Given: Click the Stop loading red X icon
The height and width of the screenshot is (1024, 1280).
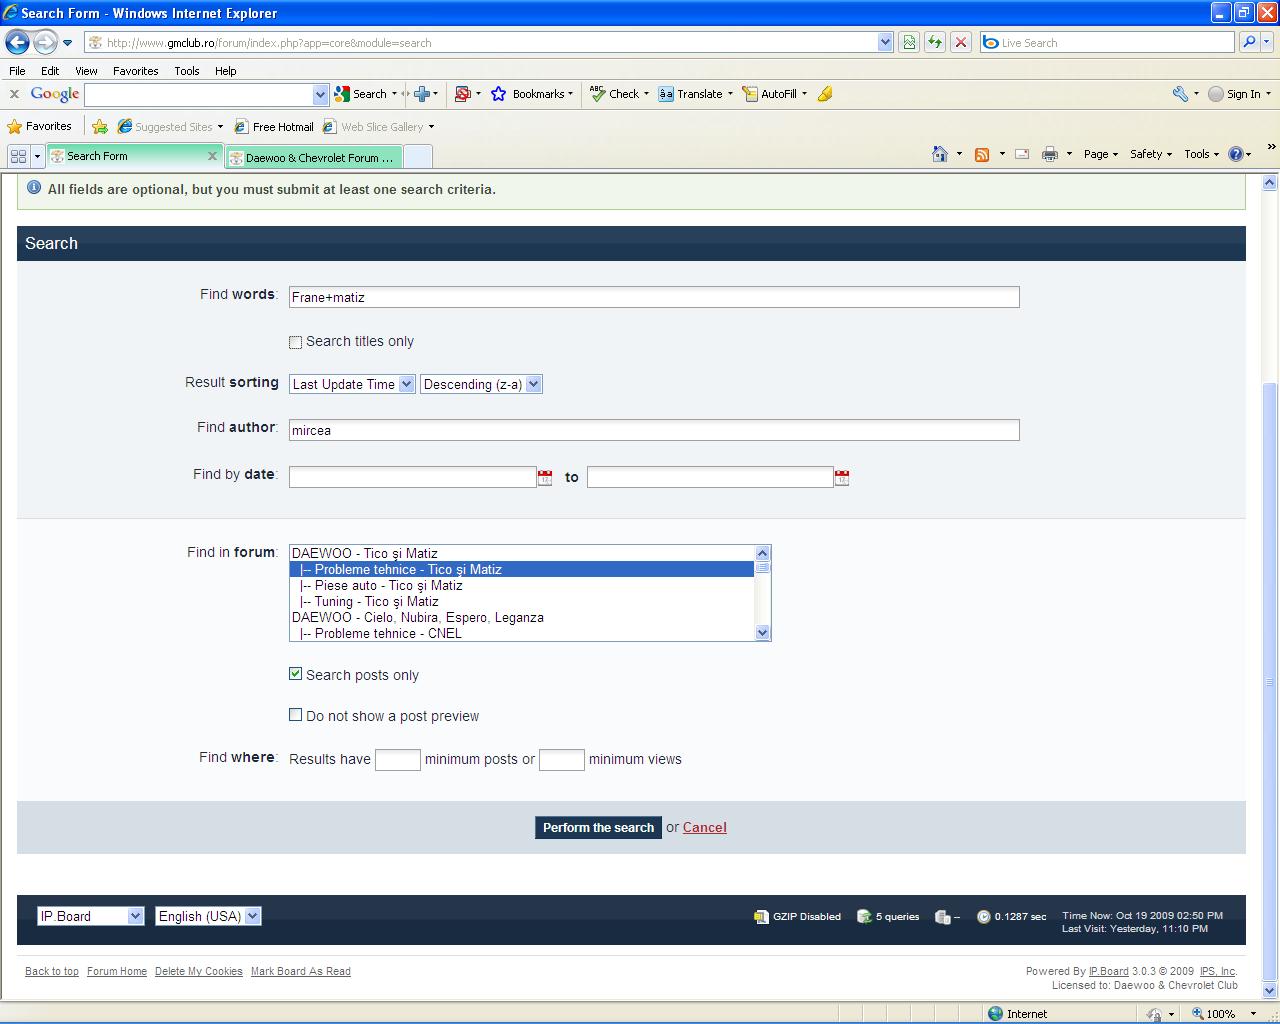Looking at the screenshot, I should pos(961,42).
